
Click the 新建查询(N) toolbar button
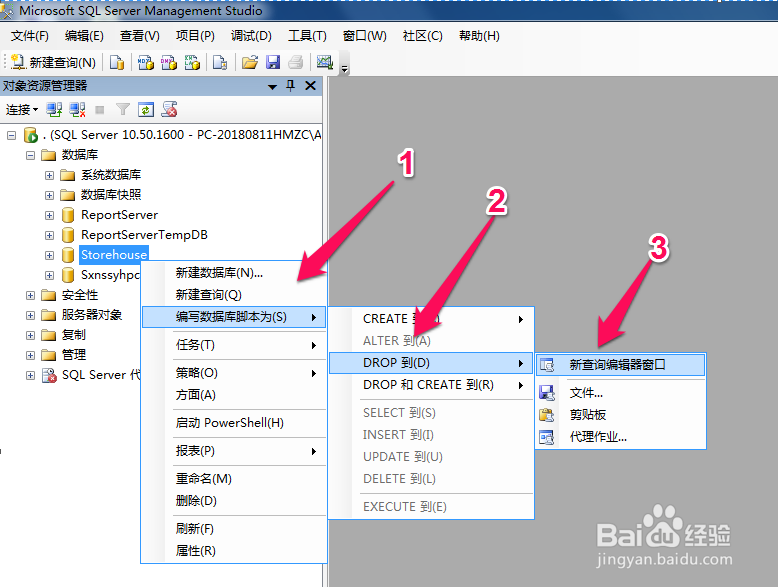click(x=54, y=63)
